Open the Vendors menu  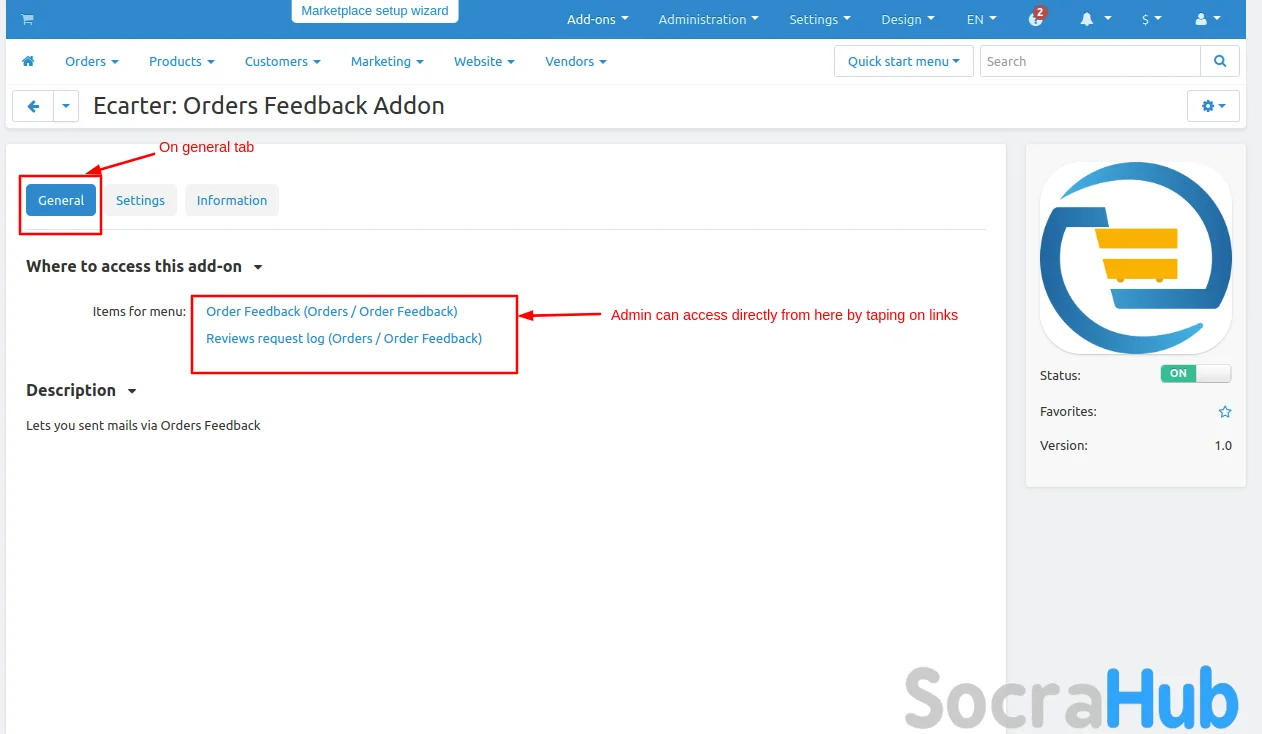tap(576, 61)
